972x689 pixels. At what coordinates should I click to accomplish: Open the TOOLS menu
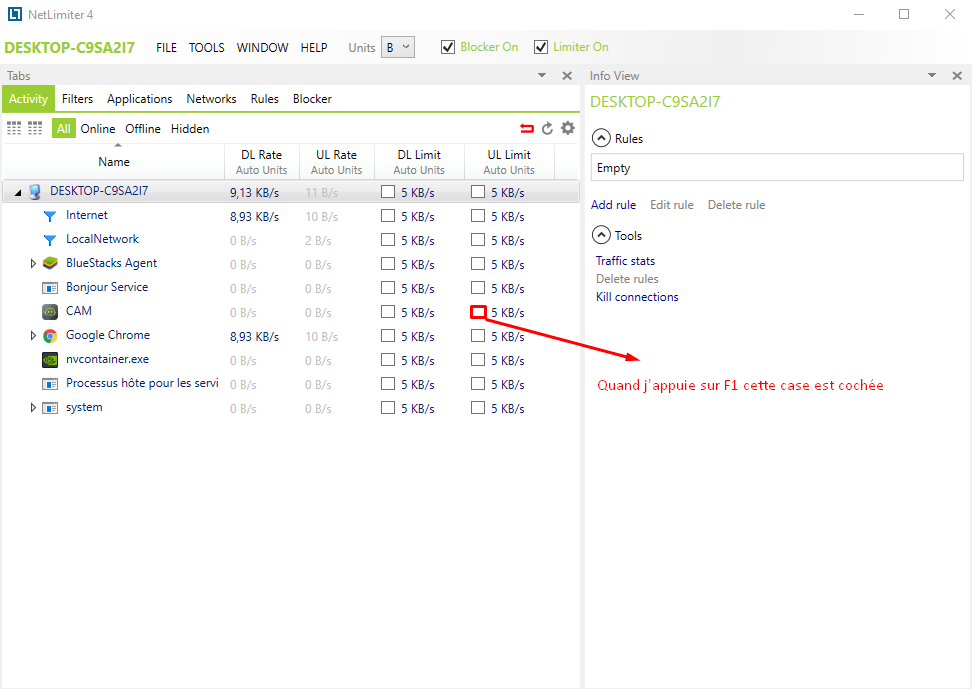click(206, 48)
